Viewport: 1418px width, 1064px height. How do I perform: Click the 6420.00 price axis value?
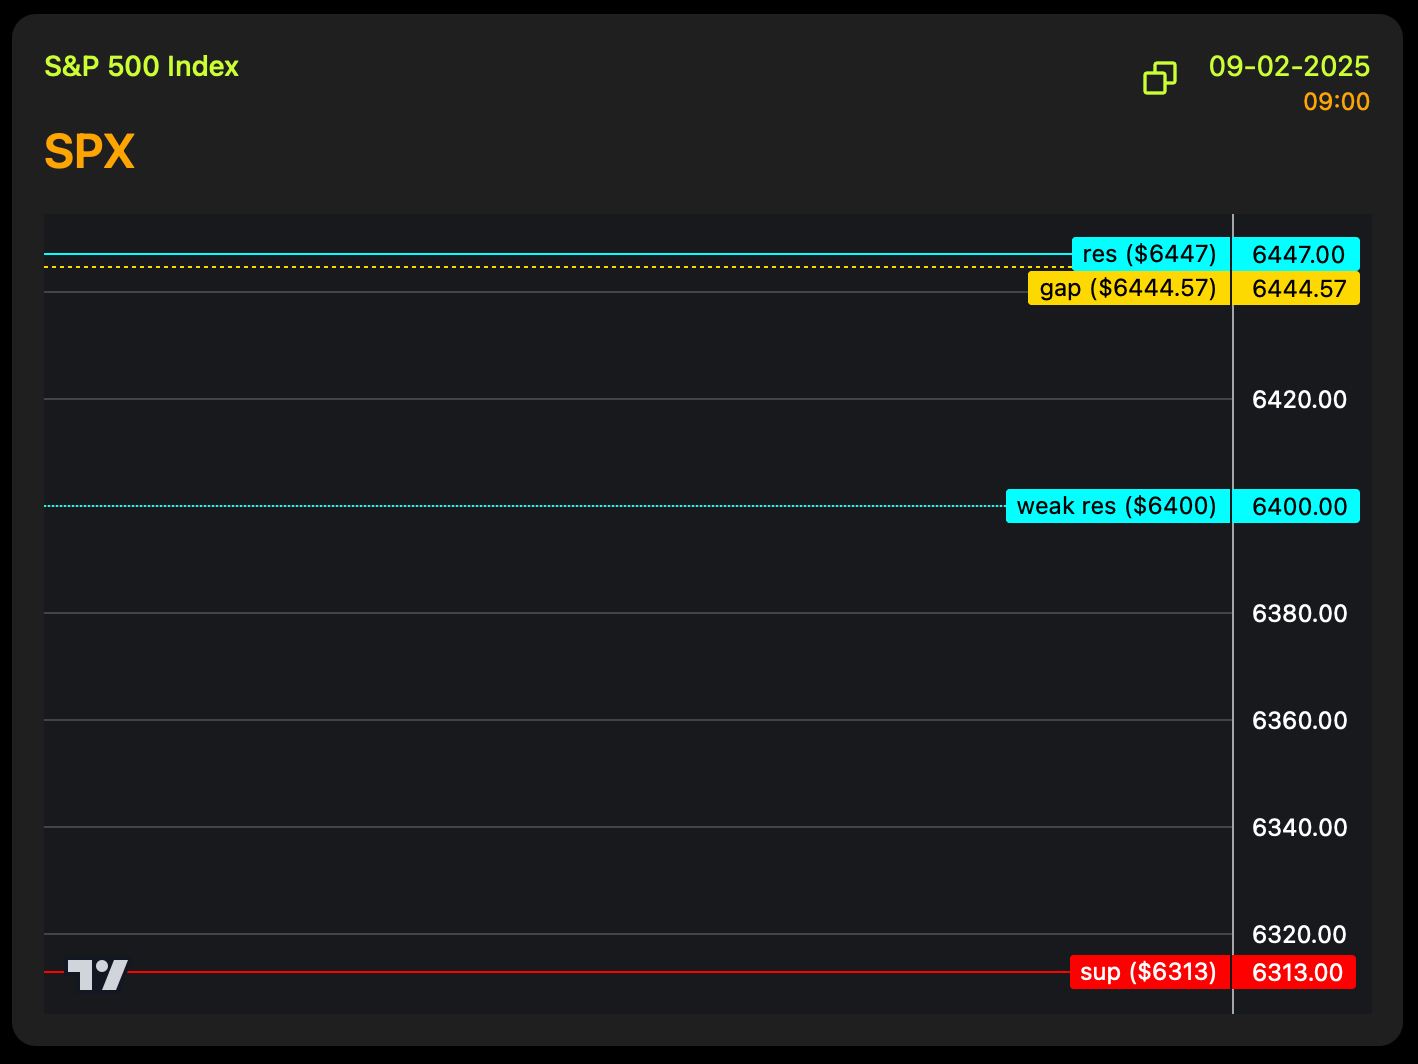click(1299, 400)
